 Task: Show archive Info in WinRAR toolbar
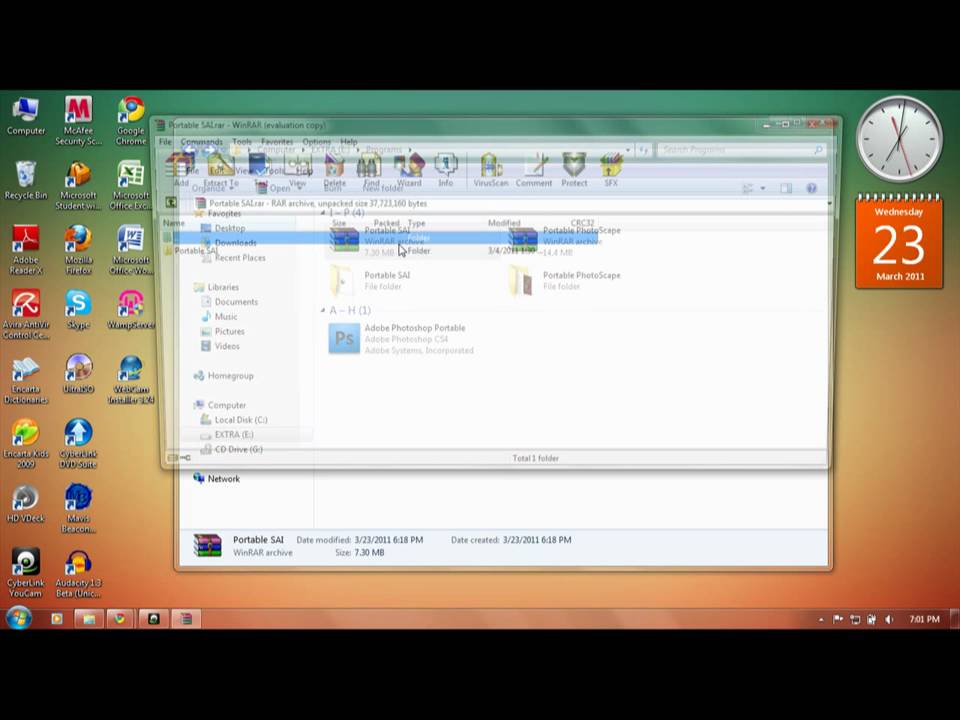coord(446,170)
